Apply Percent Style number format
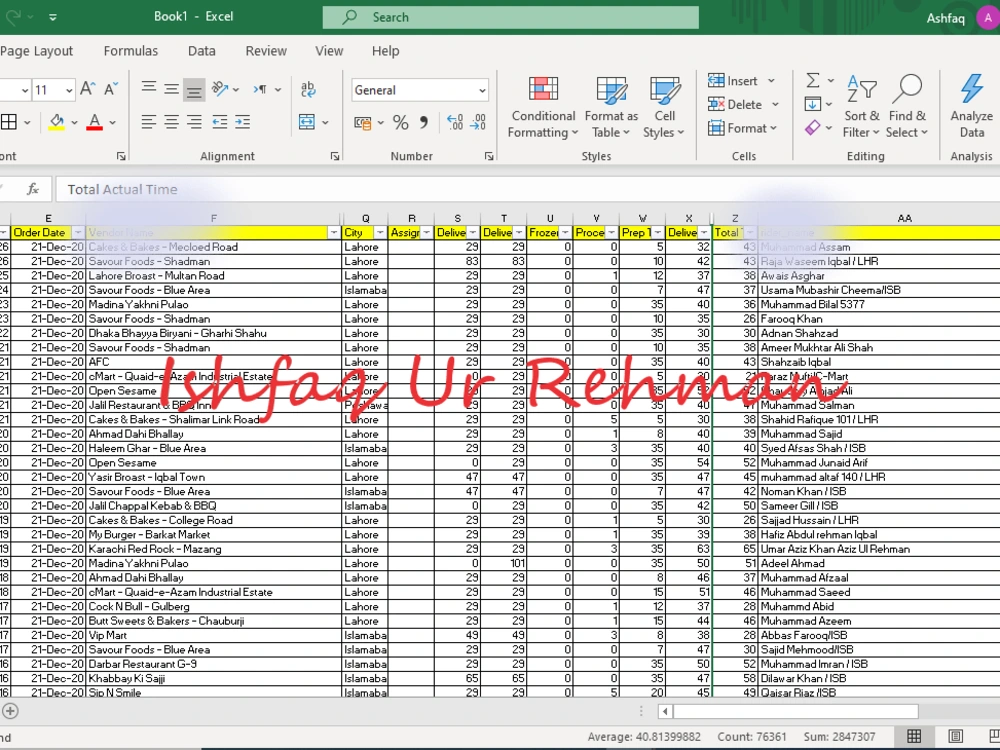Image resolution: width=1000 pixels, height=750 pixels. pyautogui.click(x=401, y=122)
